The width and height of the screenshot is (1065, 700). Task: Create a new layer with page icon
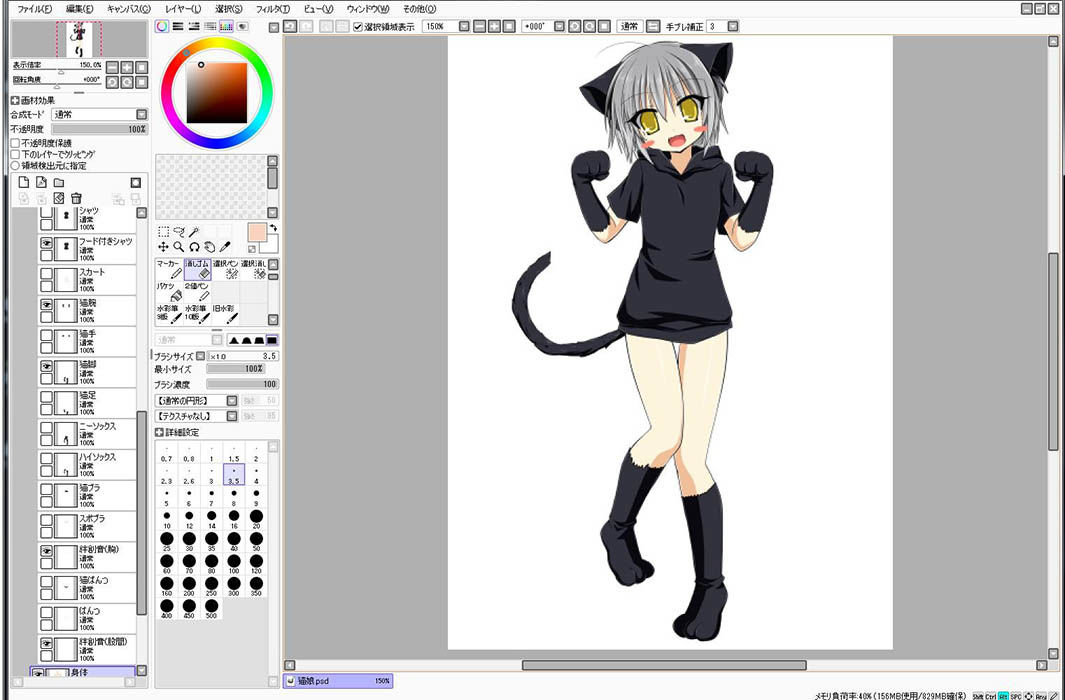coord(24,182)
